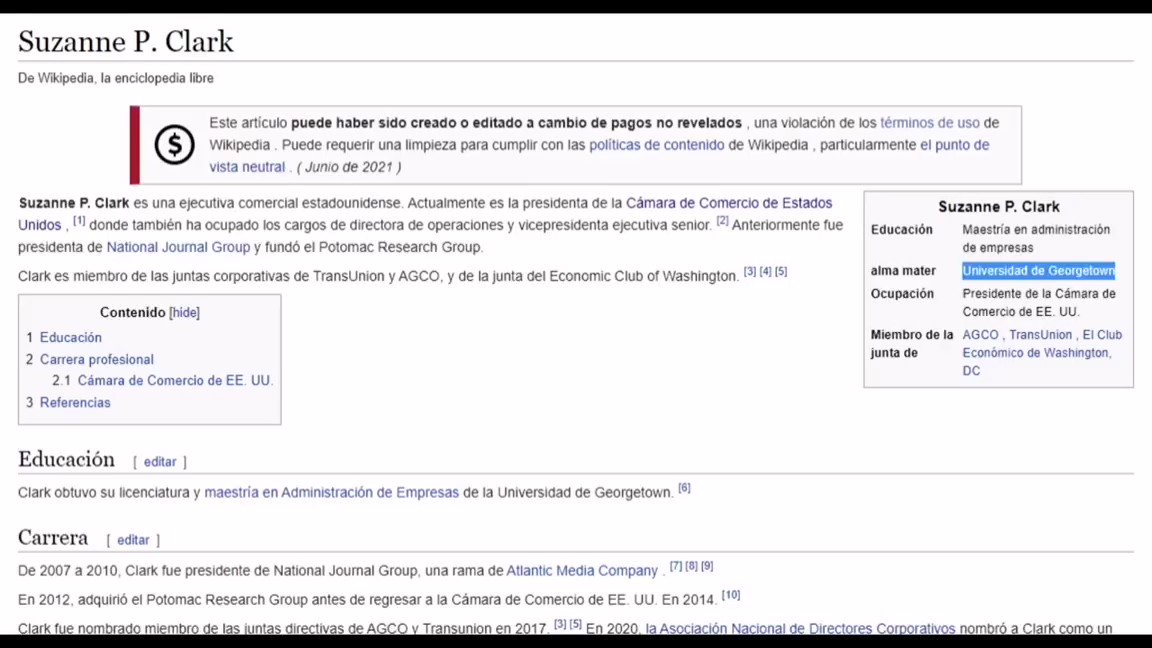Viewport: 1152px width, 648px height.
Task: Open footnote reference [4]
Action: (766, 272)
